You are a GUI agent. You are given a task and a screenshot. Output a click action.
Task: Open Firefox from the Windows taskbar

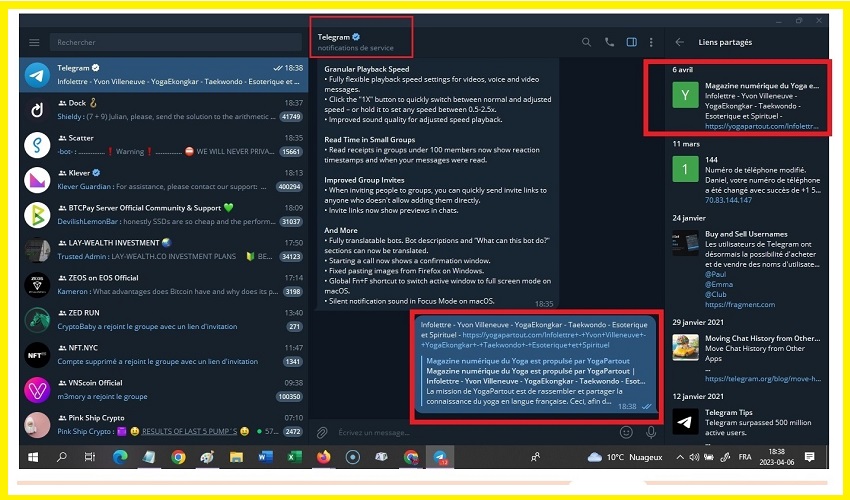click(x=323, y=457)
